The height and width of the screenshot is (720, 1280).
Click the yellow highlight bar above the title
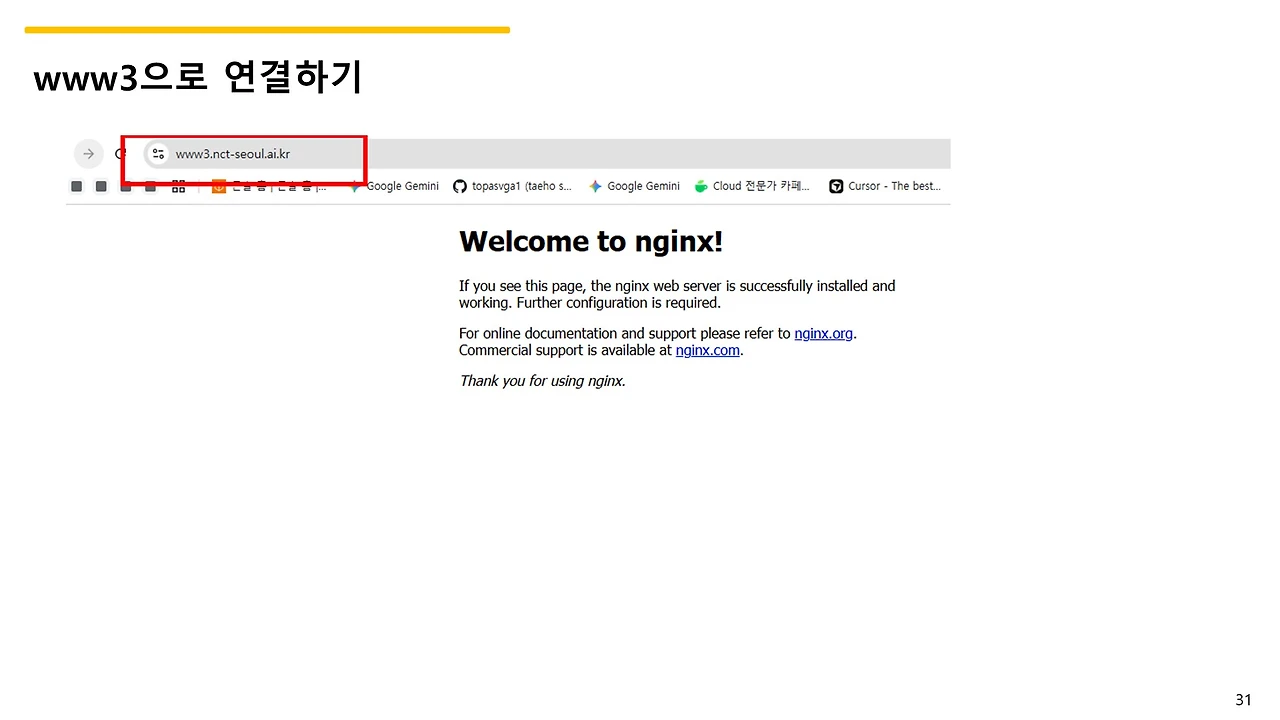click(267, 29)
